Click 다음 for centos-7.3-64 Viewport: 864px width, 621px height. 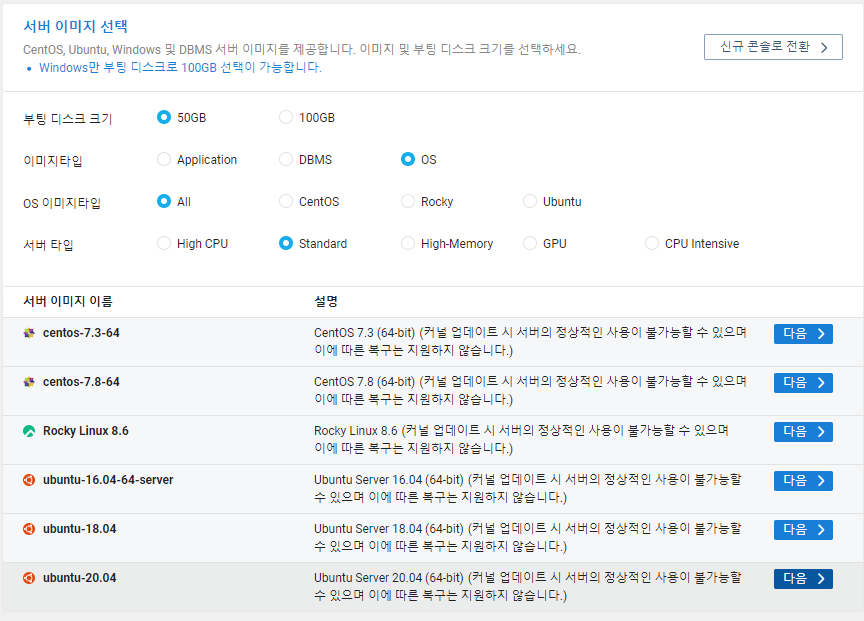[x=803, y=334]
